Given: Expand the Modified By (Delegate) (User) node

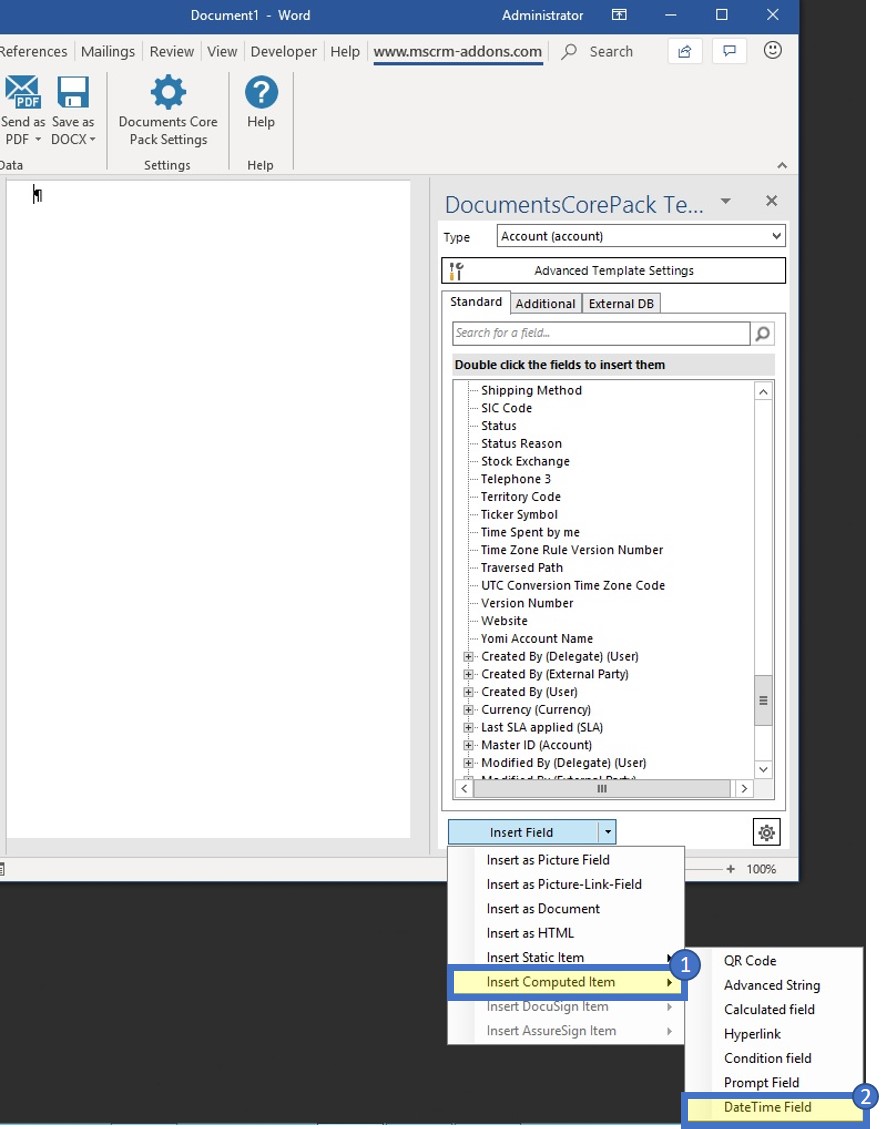Looking at the screenshot, I should point(469,763).
